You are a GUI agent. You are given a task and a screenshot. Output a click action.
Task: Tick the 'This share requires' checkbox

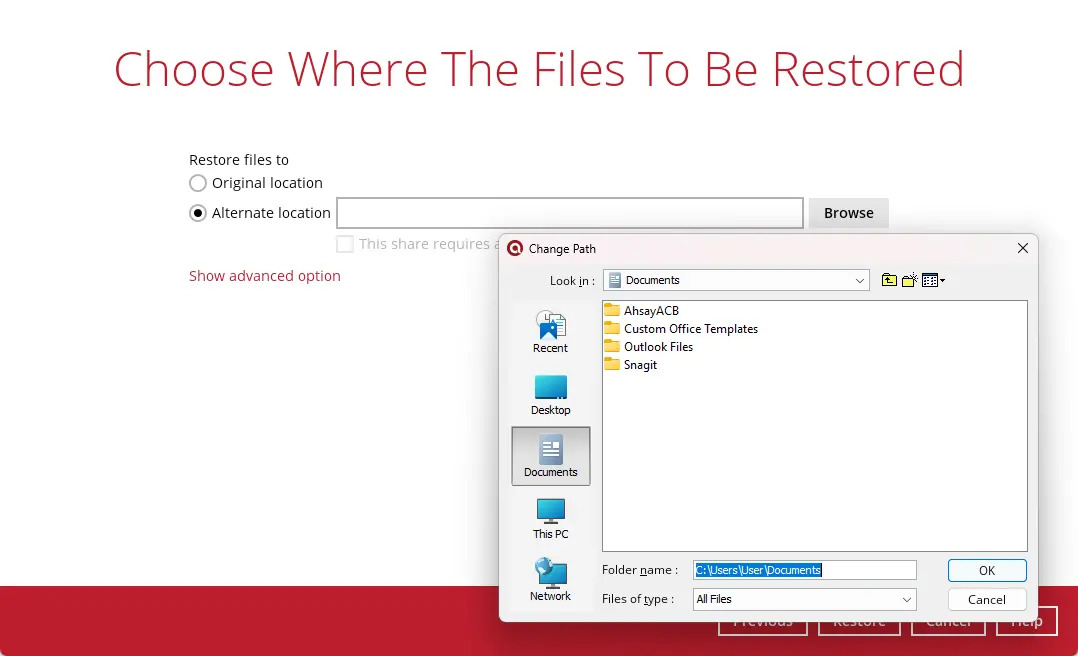[345, 244]
